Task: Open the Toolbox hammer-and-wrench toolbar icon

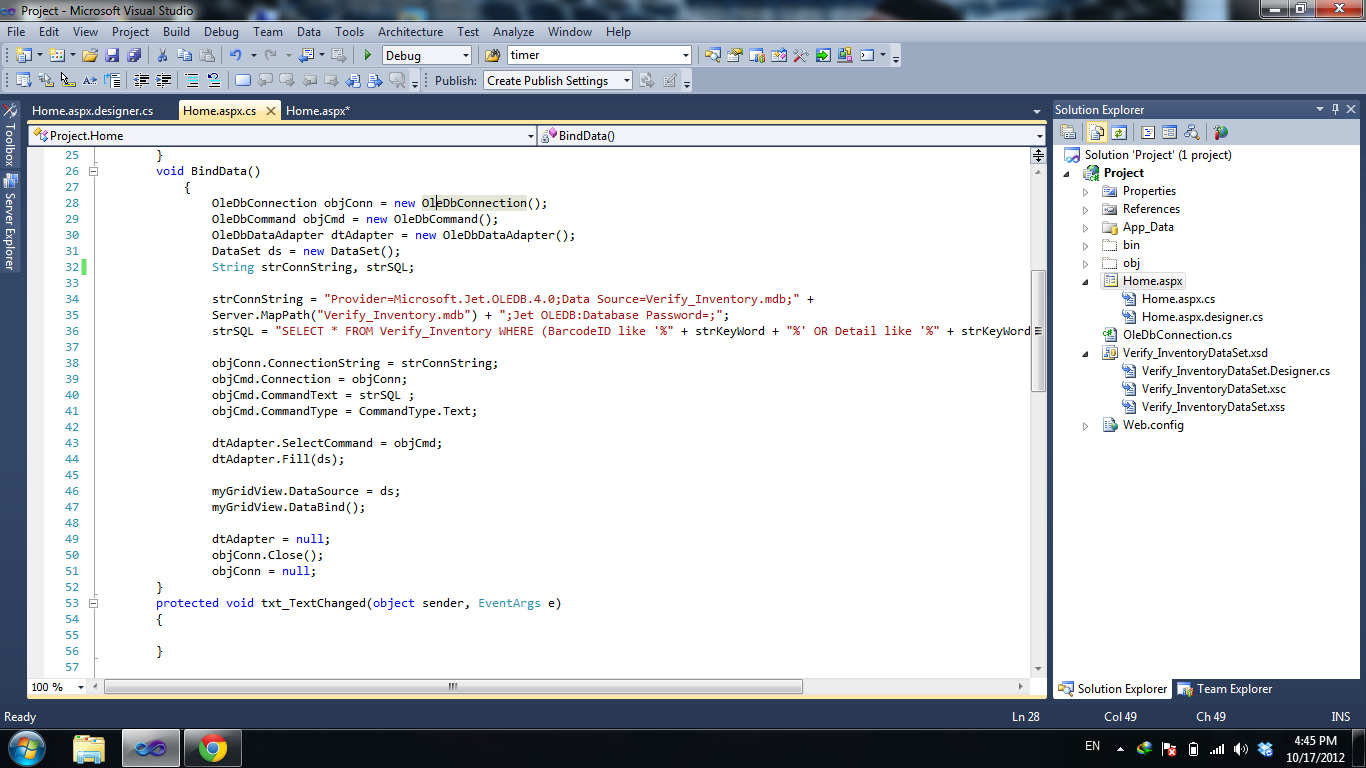Action: [800, 56]
